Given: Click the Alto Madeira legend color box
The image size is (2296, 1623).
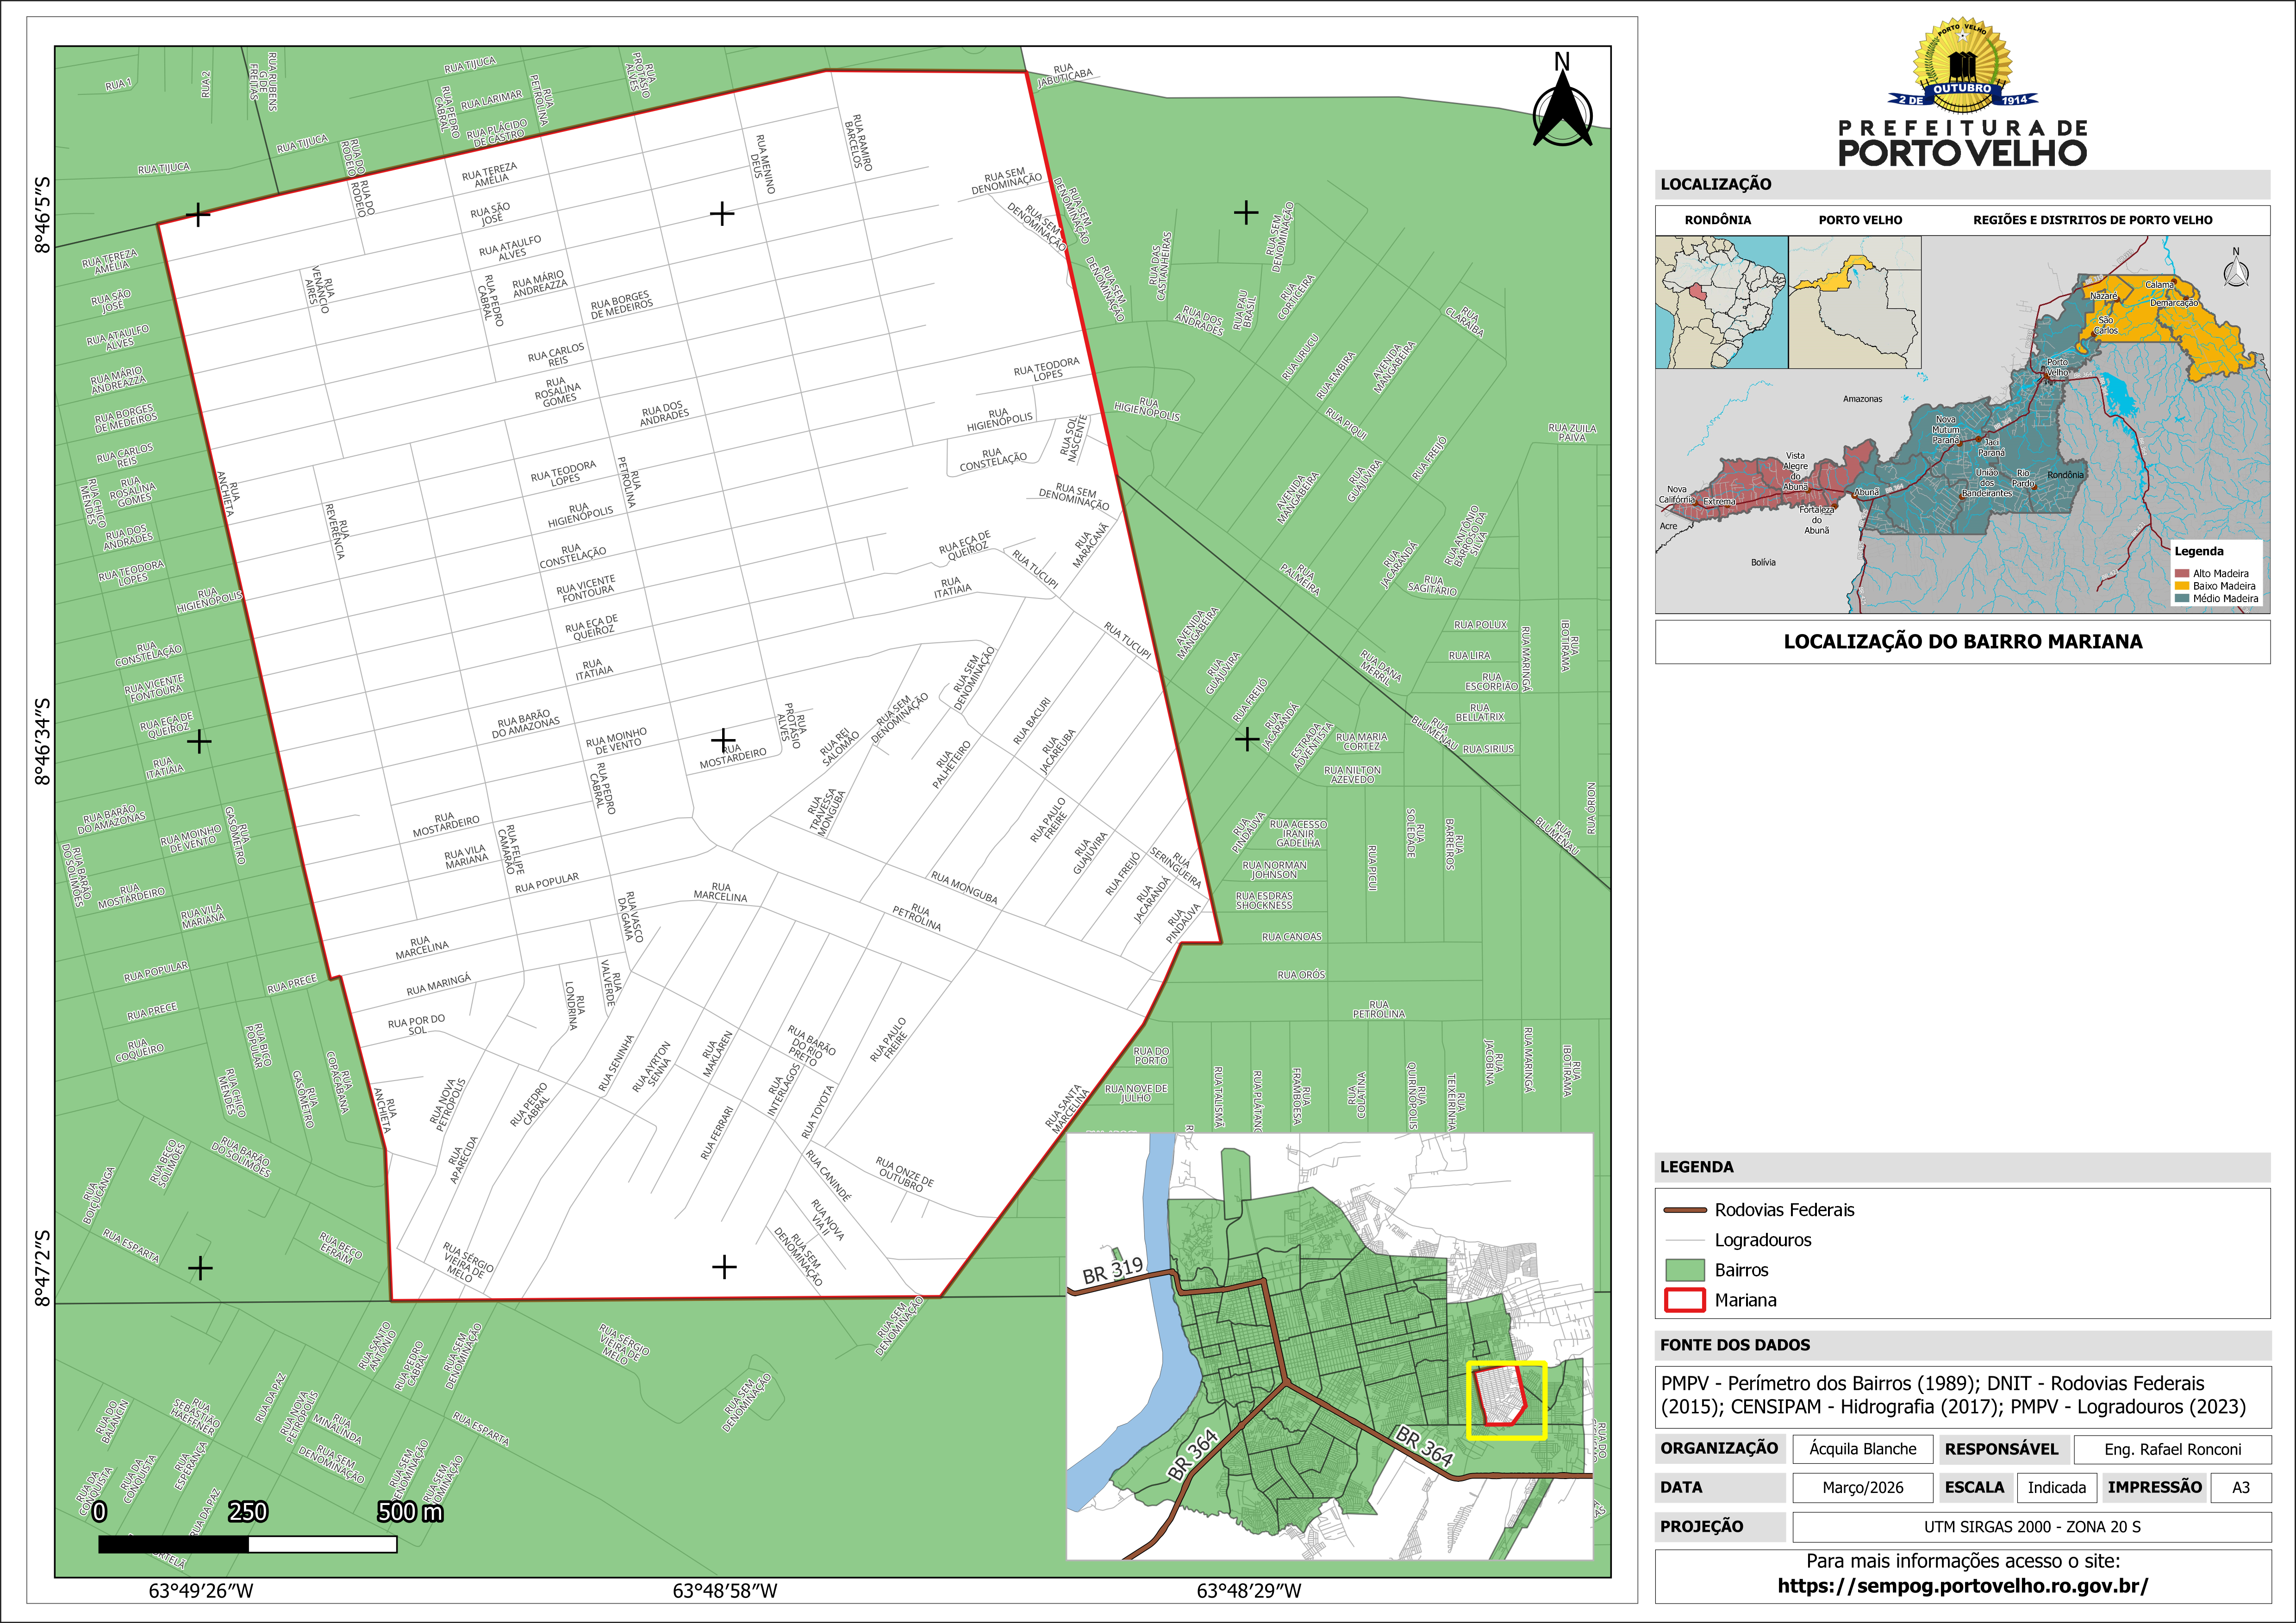Looking at the screenshot, I should coord(2181,573).
